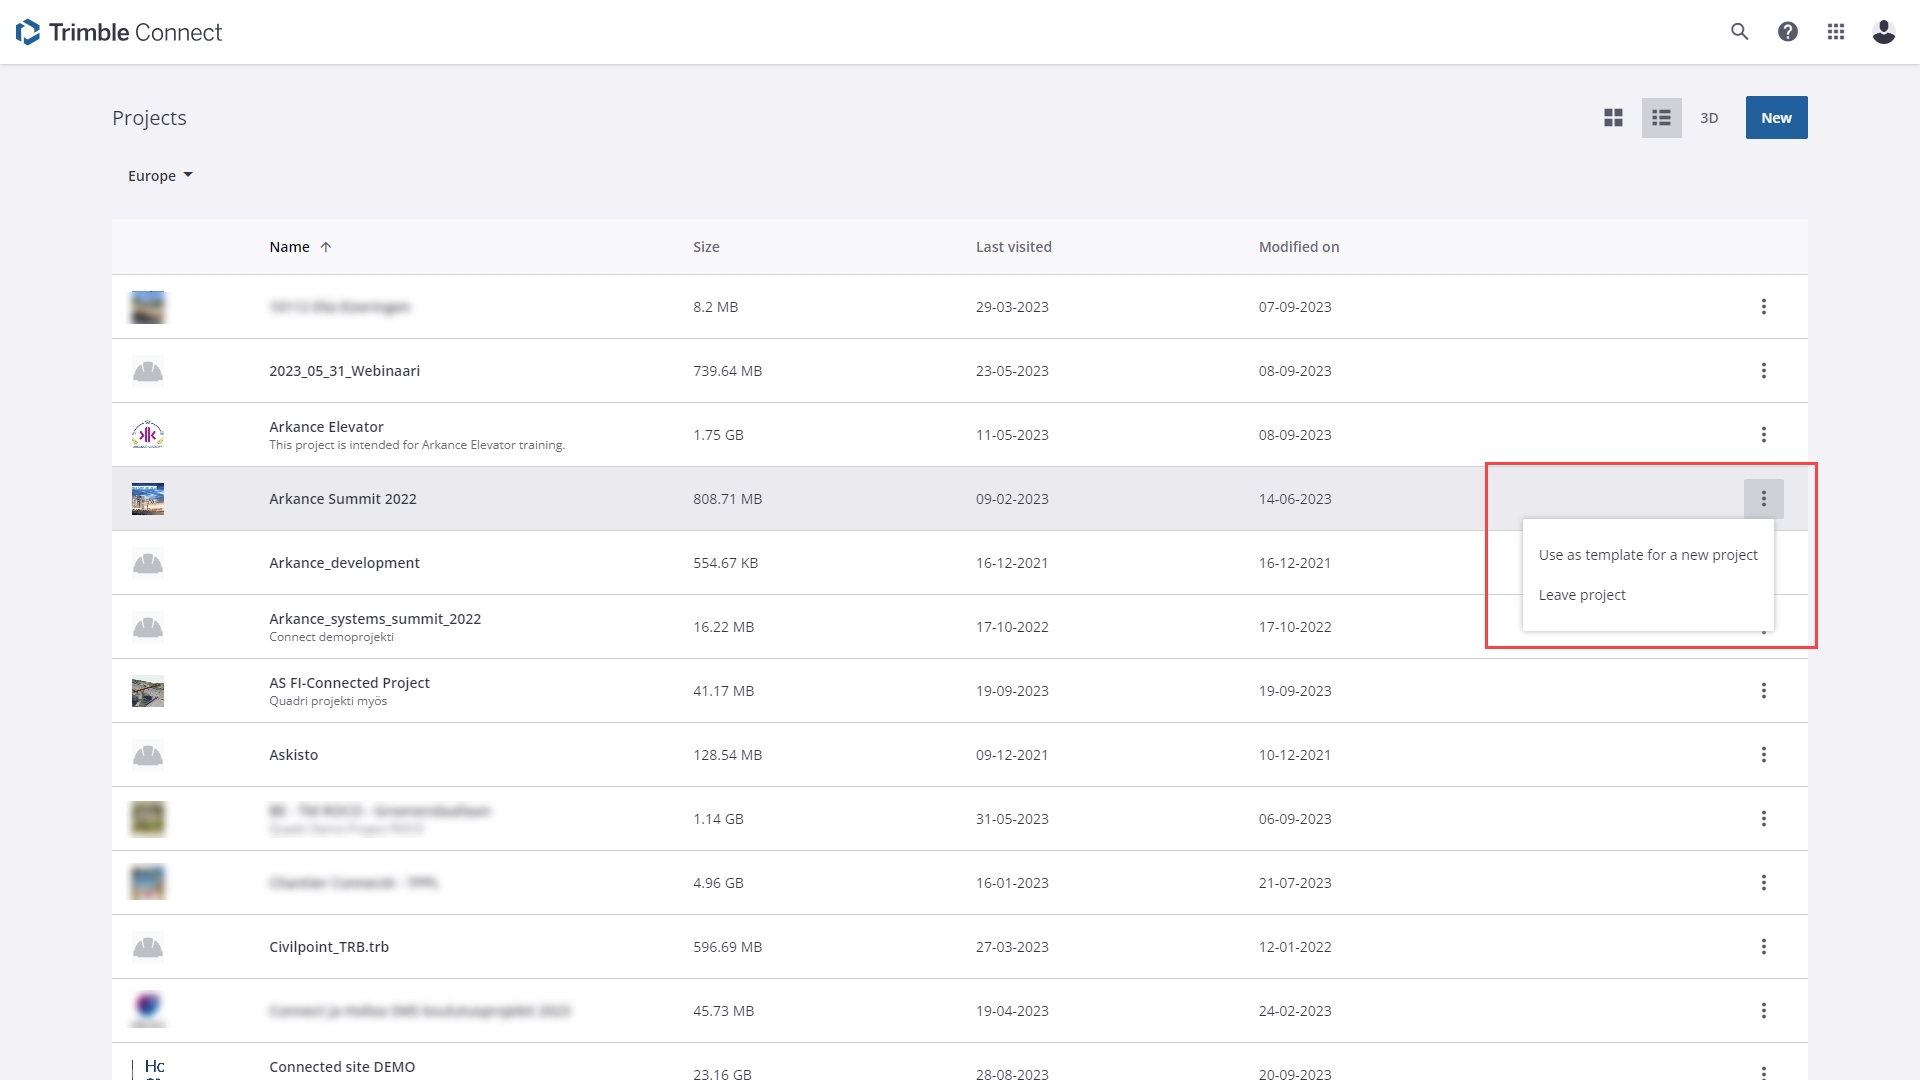Select Use as template for new project
The image size is (1920, 1080).
click(1648, 555)
